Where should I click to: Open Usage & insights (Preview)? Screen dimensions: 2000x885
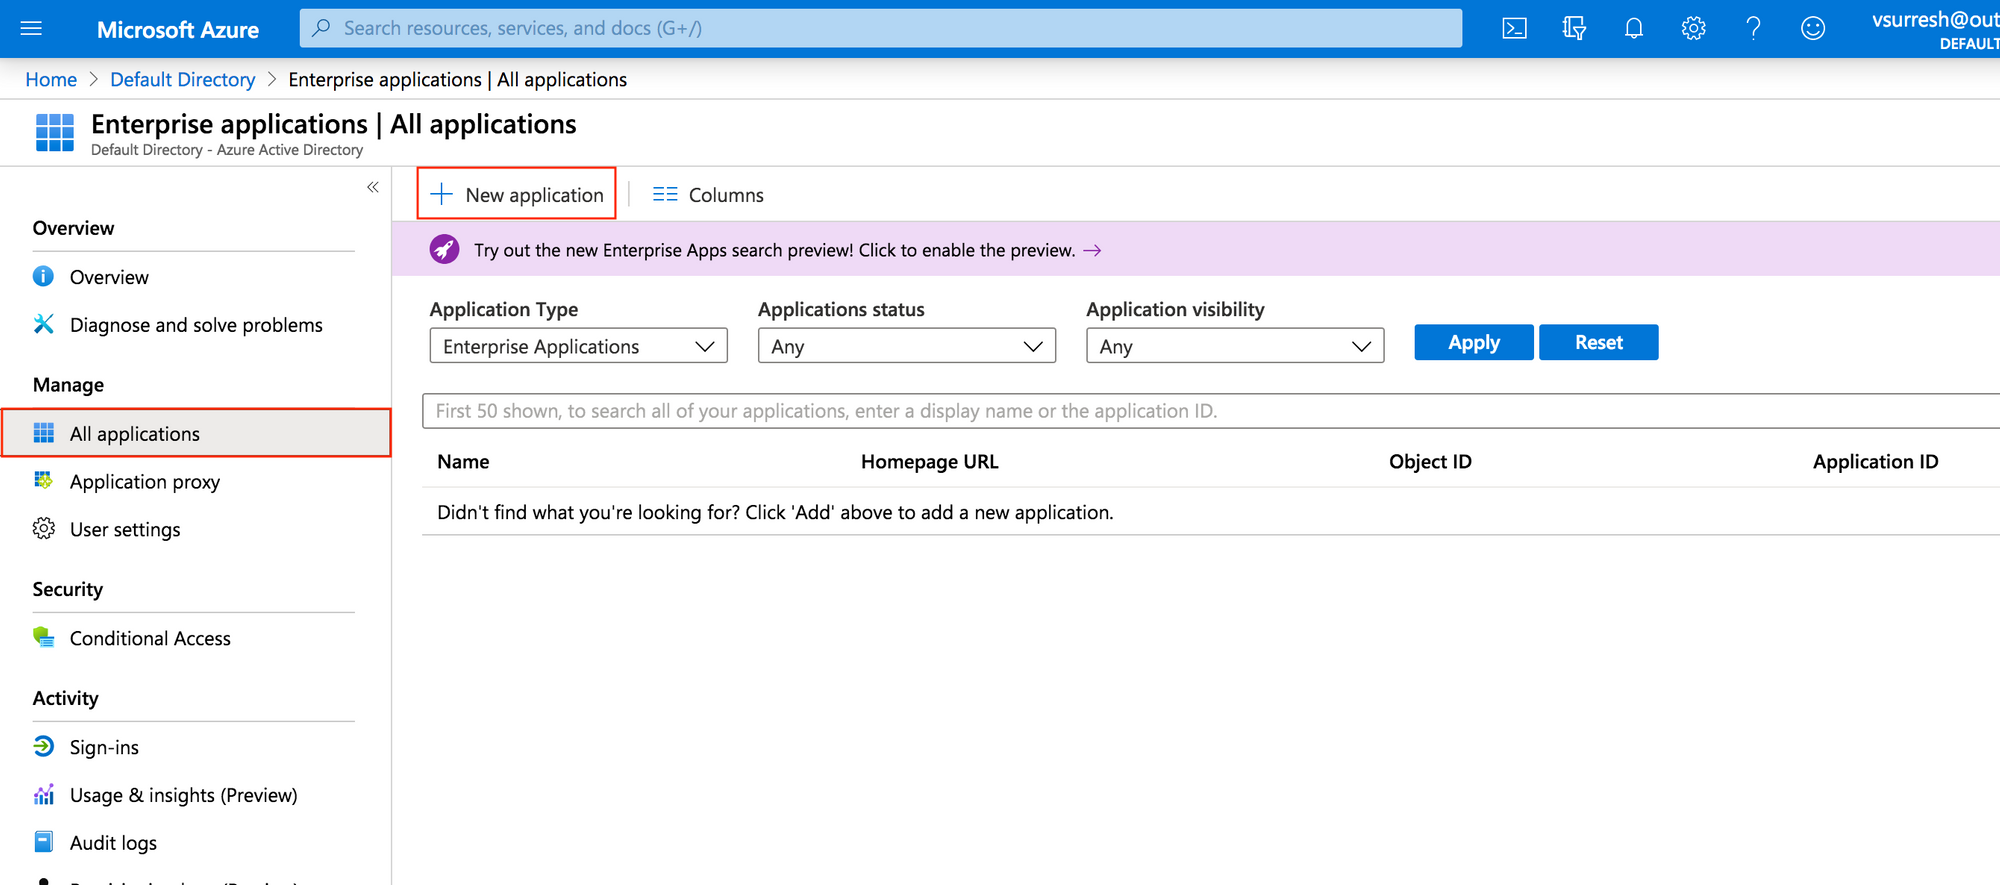pos(184,795)
